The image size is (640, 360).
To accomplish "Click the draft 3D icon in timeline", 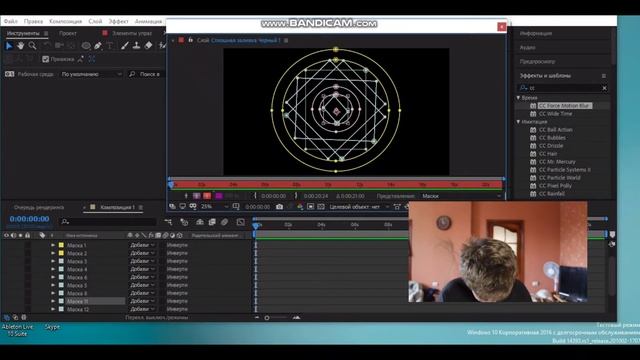I will click(x=184, y=222).
